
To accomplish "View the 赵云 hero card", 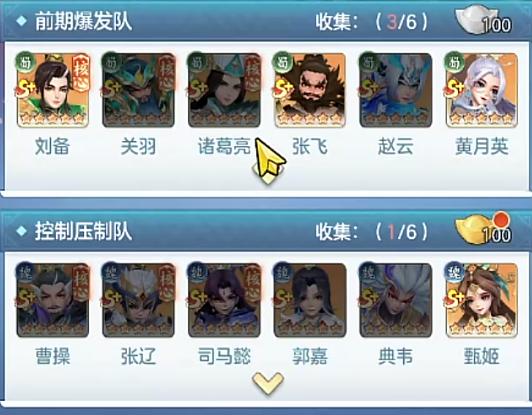I will [x=396, y=90].
